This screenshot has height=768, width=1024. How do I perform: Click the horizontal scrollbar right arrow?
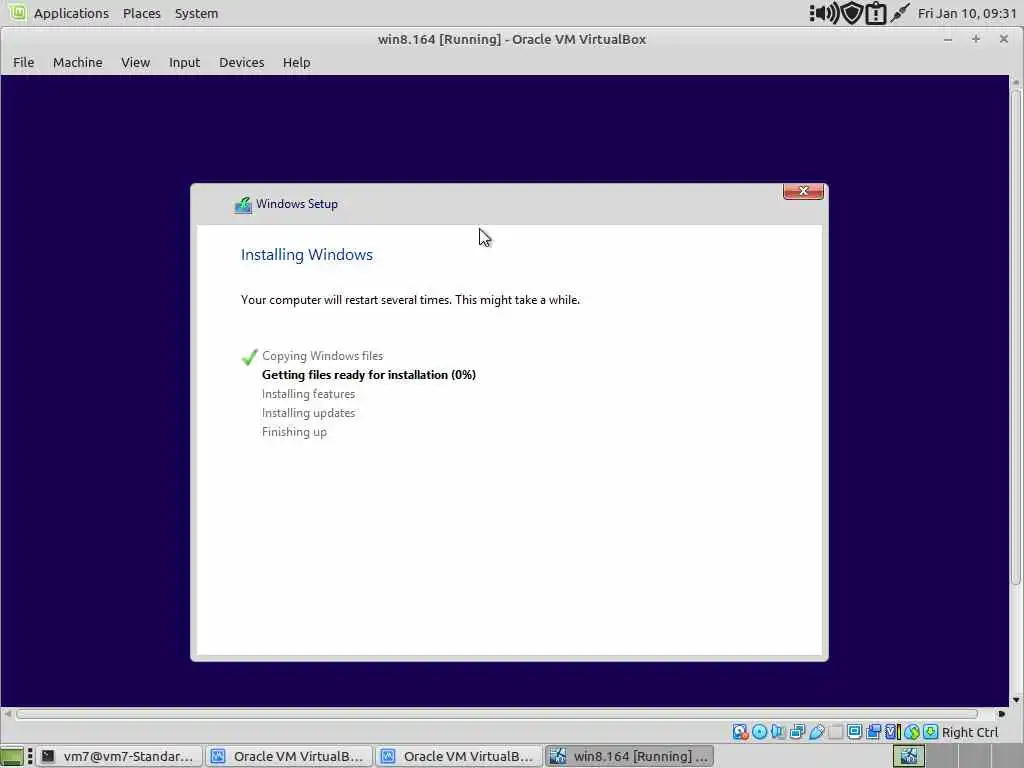point(1001,714)
